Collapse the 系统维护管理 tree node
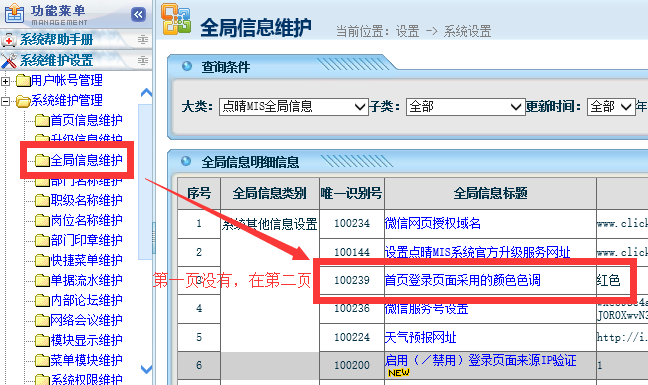The width and height of the screenshot is (648, 385). [5, 101]
